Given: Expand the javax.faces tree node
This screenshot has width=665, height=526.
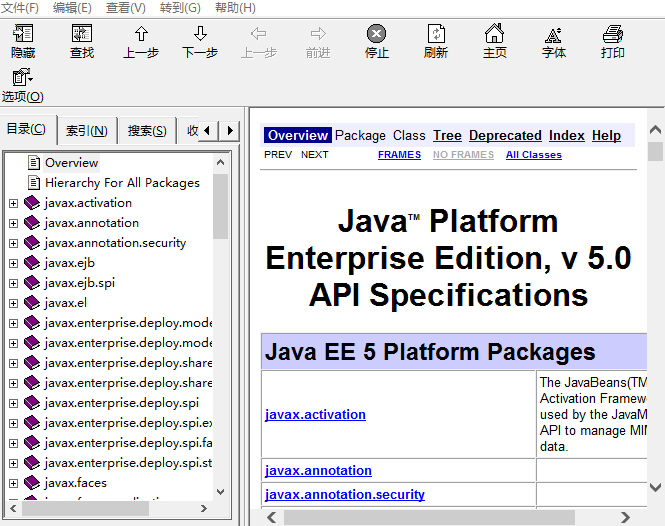Looking at the screenshot, I should pyautogui.click(x=14, y=483).
